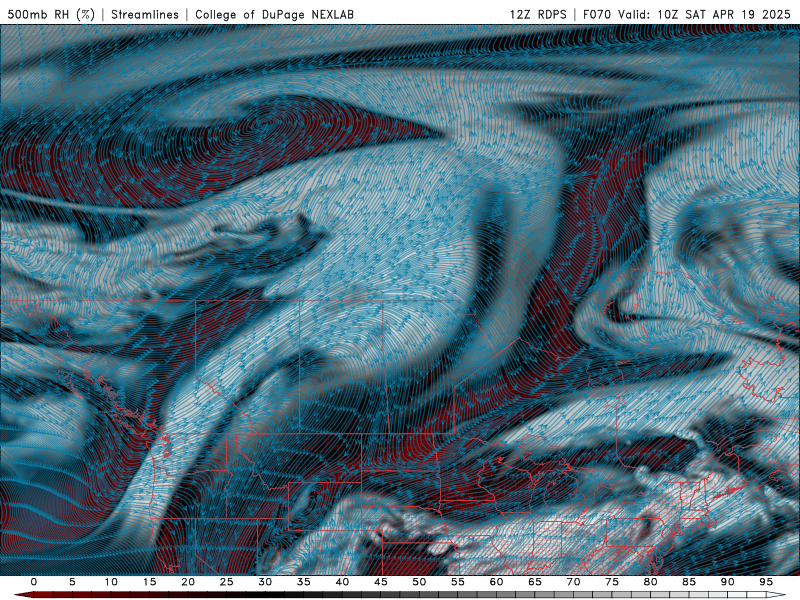Click the 80 label on the colorbar
This screenshot has width=800, height=600.
(x=651, y=582)
